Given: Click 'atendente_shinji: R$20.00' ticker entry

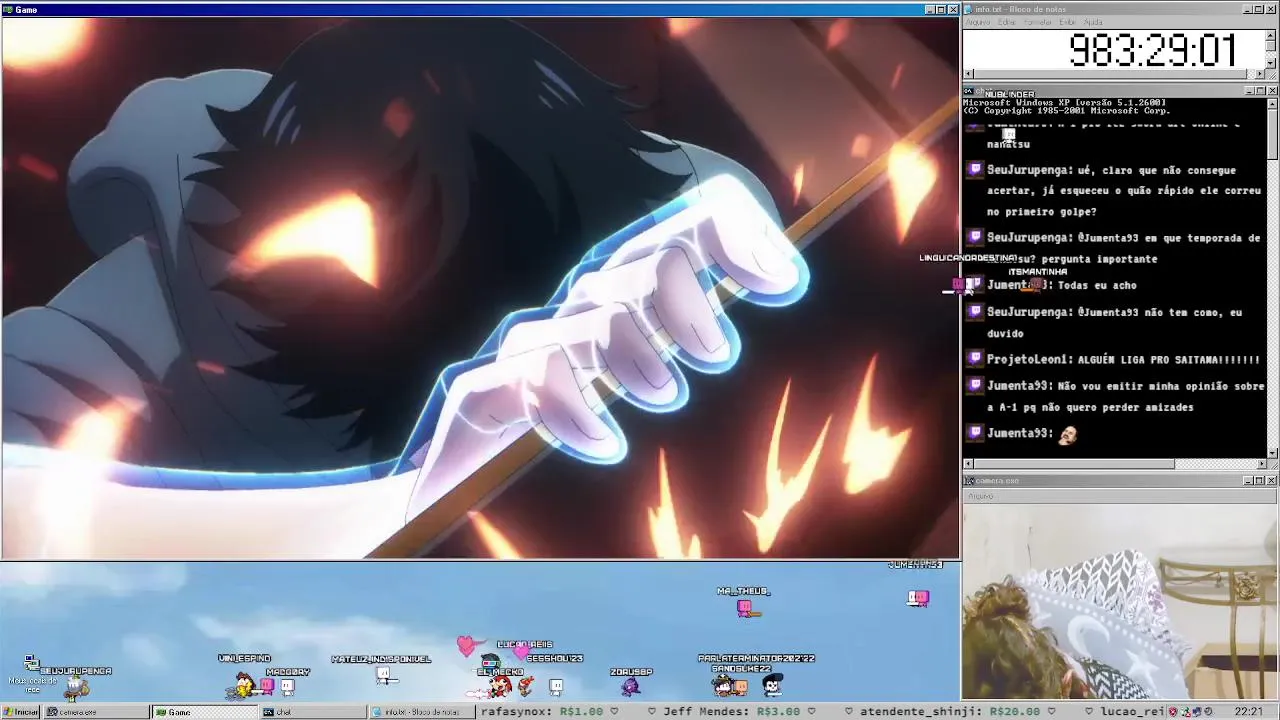Looking at the screenshot, I should 950,712.
